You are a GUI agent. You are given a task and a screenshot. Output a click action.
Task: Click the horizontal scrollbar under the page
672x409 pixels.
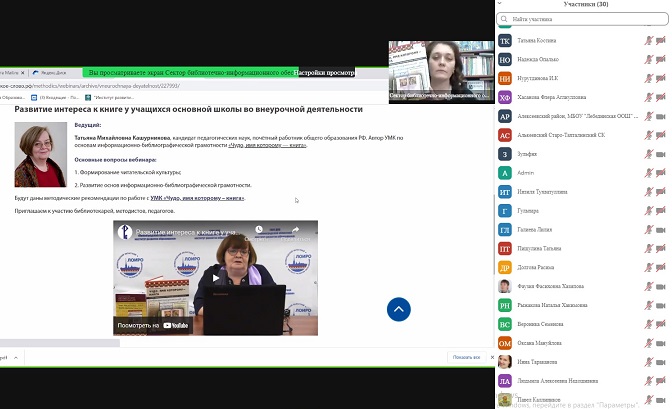coord(60,343)
